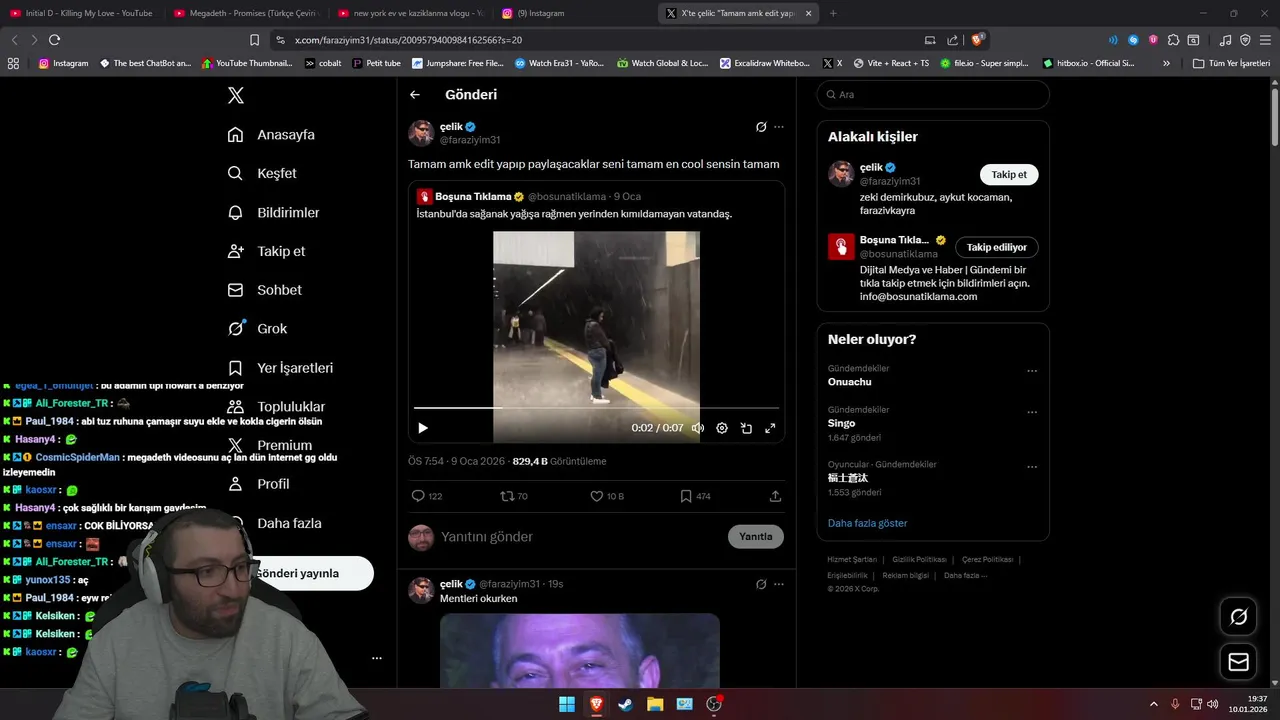Click the Brave Shields icon
The height and width of the screenshot is (720, 1280).
[x=978, y=40]
